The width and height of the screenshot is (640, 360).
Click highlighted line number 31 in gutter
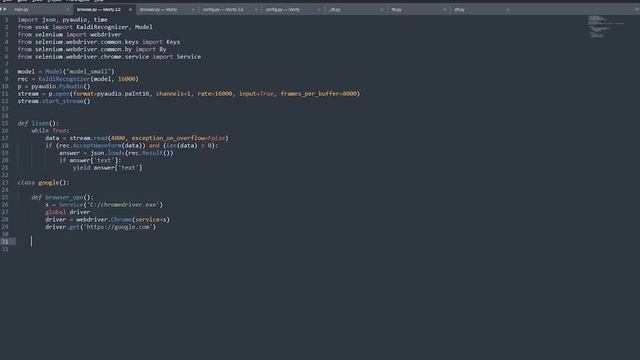click(x=5, y=242)
